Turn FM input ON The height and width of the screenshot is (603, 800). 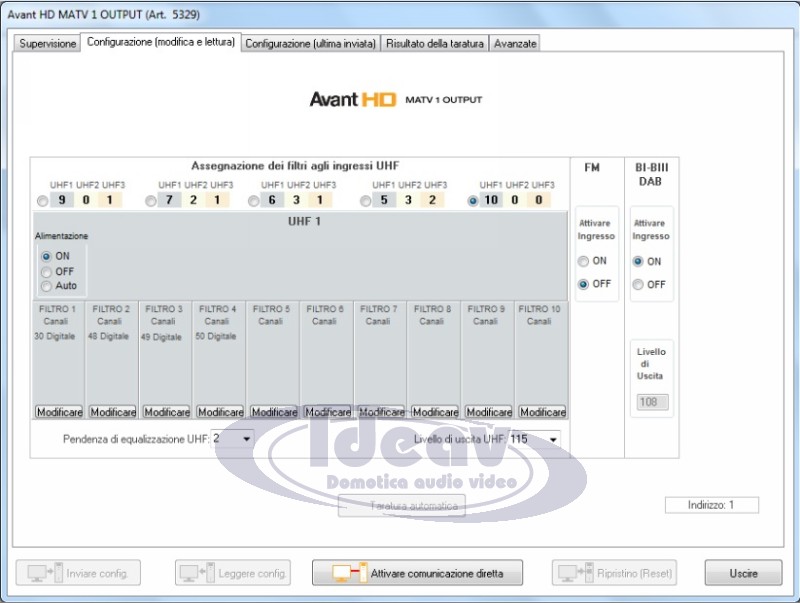click(x=583, y=261)
